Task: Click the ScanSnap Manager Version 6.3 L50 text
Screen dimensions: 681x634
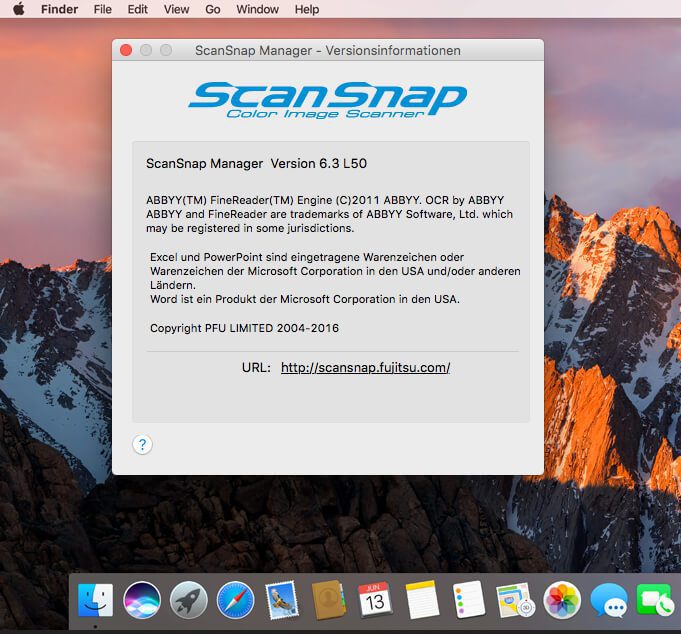Action: 256,164
